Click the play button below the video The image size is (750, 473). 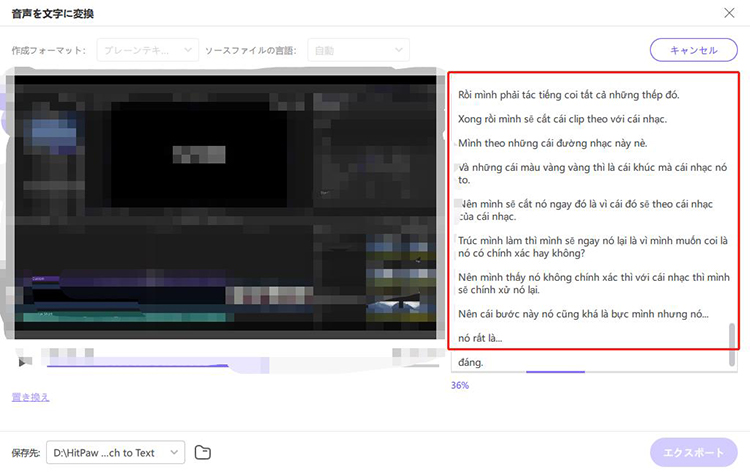pyautogui.click(x=23, y=362)
